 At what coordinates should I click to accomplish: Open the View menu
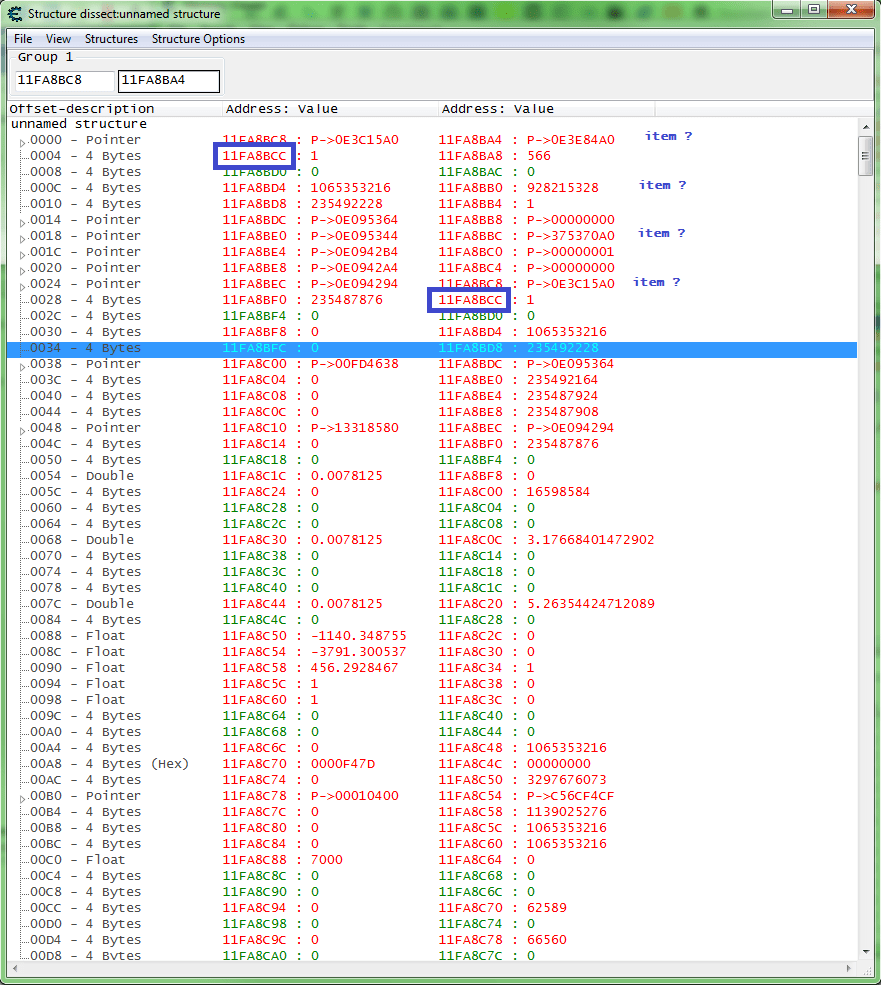[57, 38]
